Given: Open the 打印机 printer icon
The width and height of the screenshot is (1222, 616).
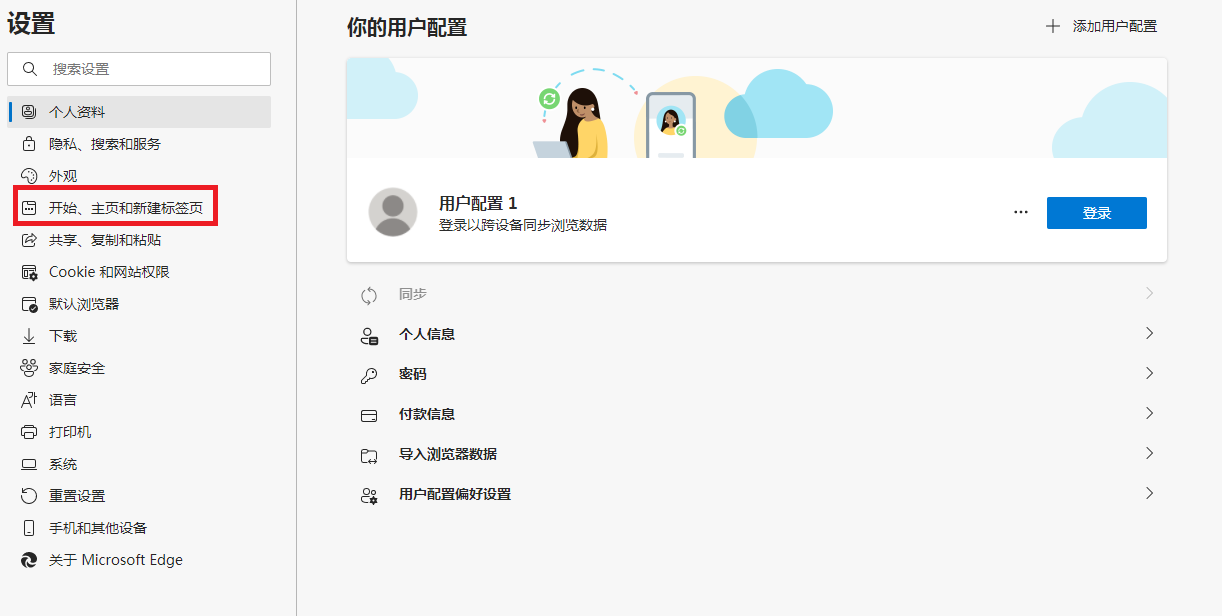Looking at the screenshot, I should 28,431.
